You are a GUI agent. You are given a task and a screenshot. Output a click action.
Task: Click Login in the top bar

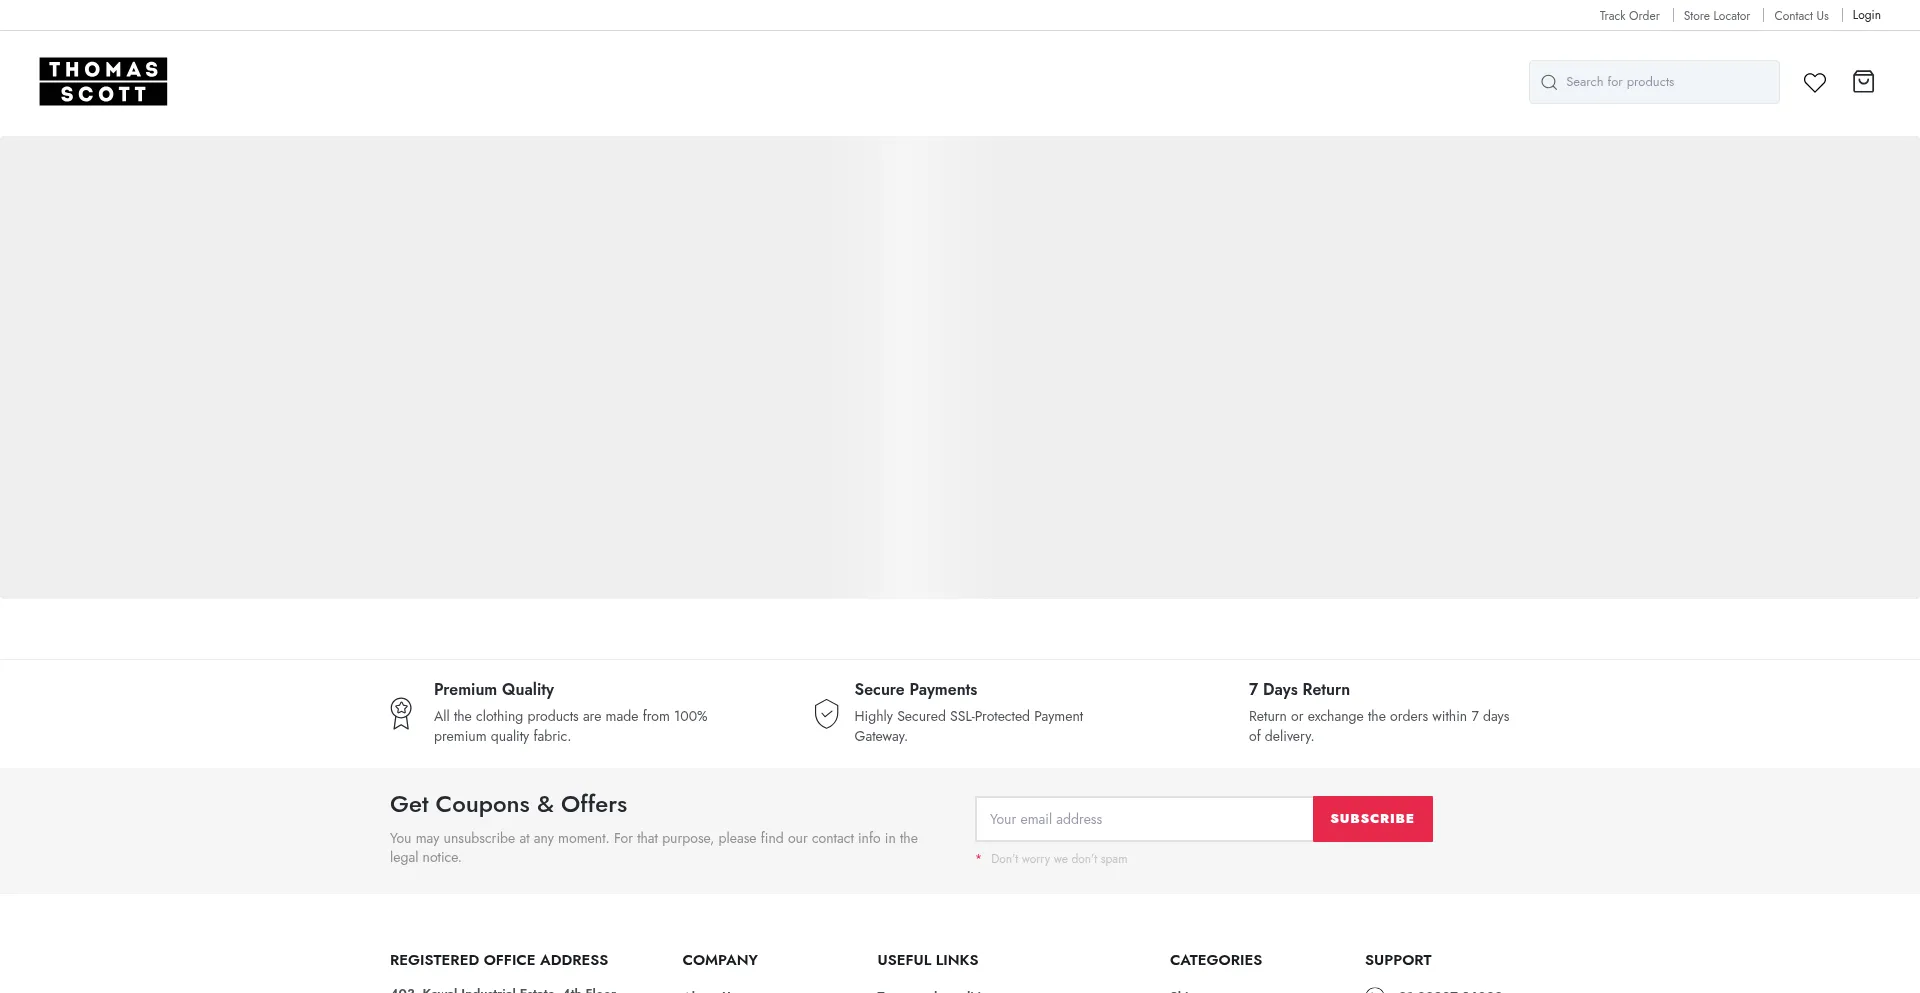[1866, 15]
